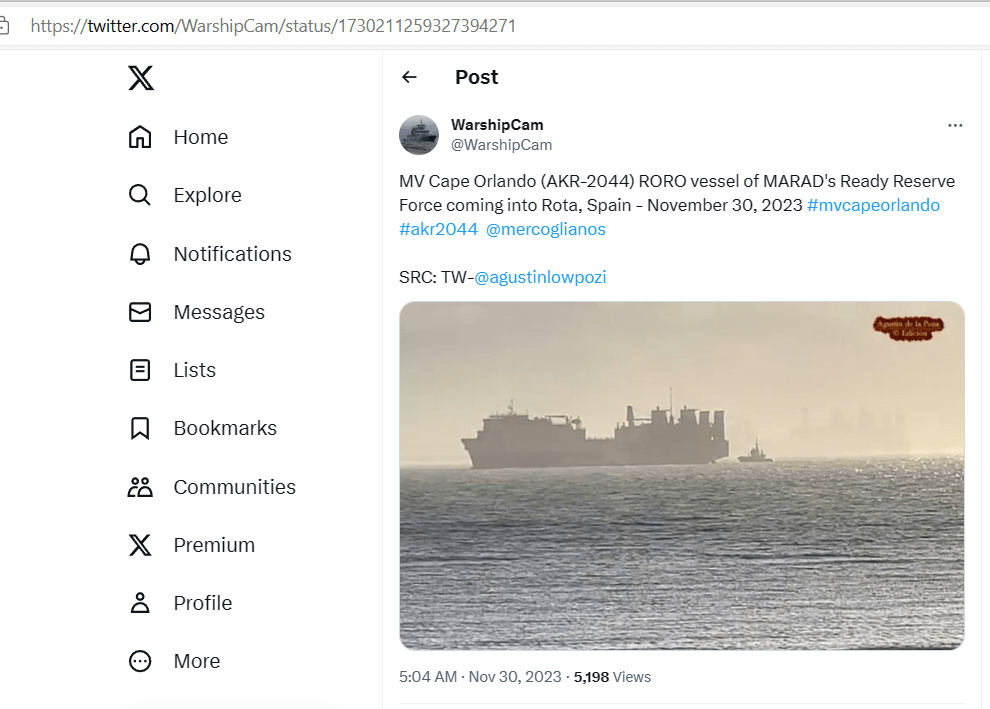Open Bookmarks icon in sidebar

(x=140, y=428)
